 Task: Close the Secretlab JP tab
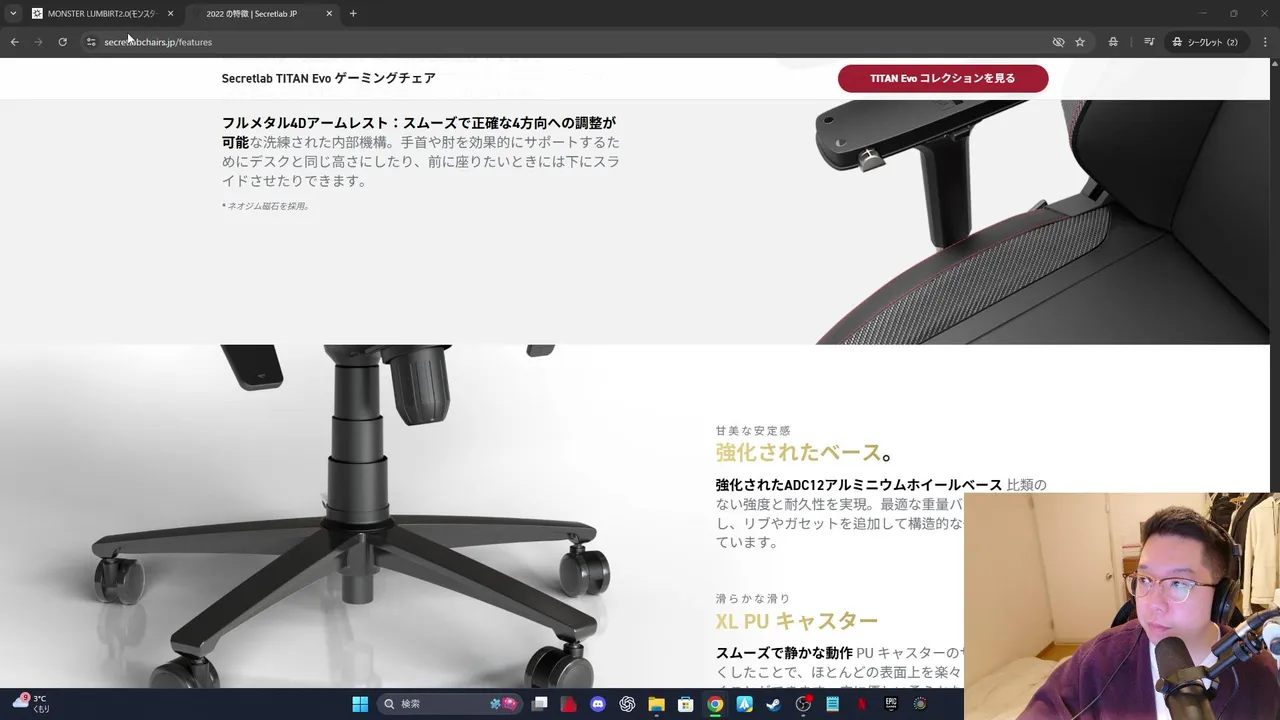pyautogui.click(x=329, y=14)
